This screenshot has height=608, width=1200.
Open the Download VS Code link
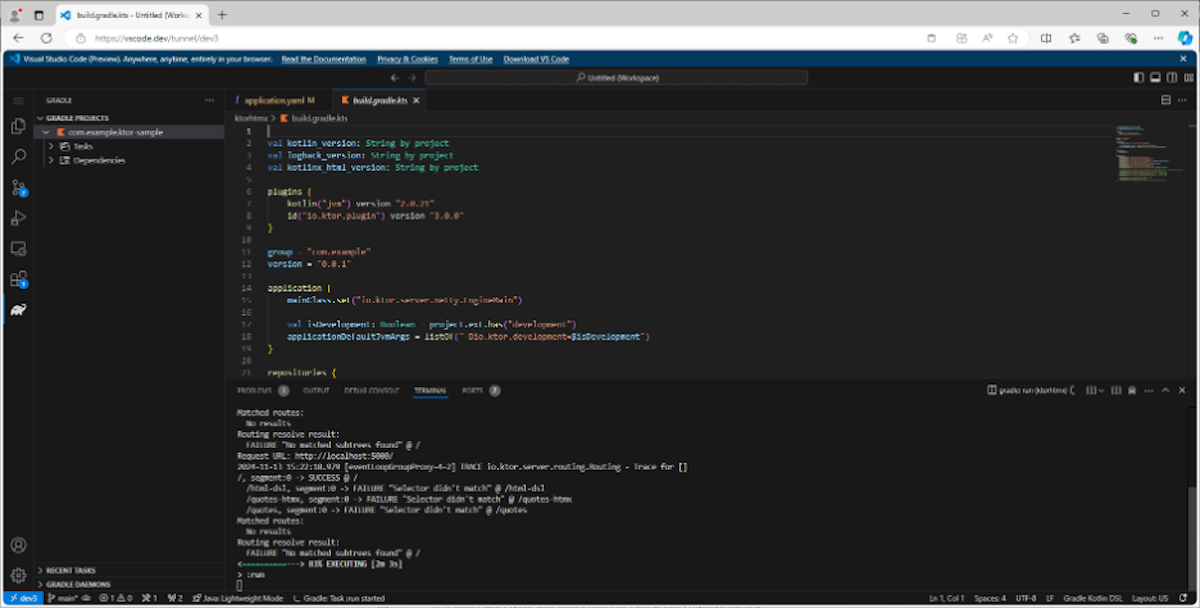click(x=535, y=59)
